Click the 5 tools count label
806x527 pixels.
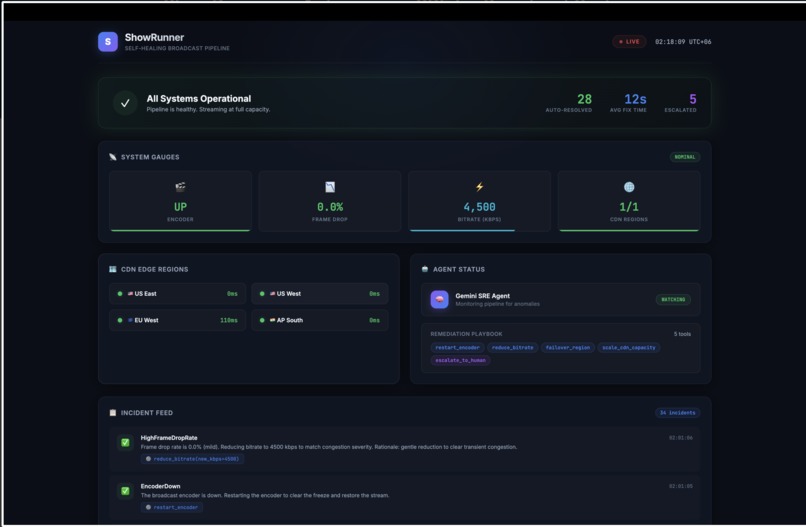coord(682,334)
